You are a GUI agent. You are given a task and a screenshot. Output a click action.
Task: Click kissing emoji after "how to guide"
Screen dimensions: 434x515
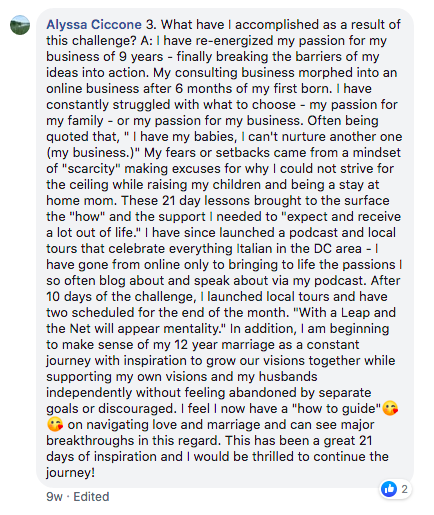390,409
